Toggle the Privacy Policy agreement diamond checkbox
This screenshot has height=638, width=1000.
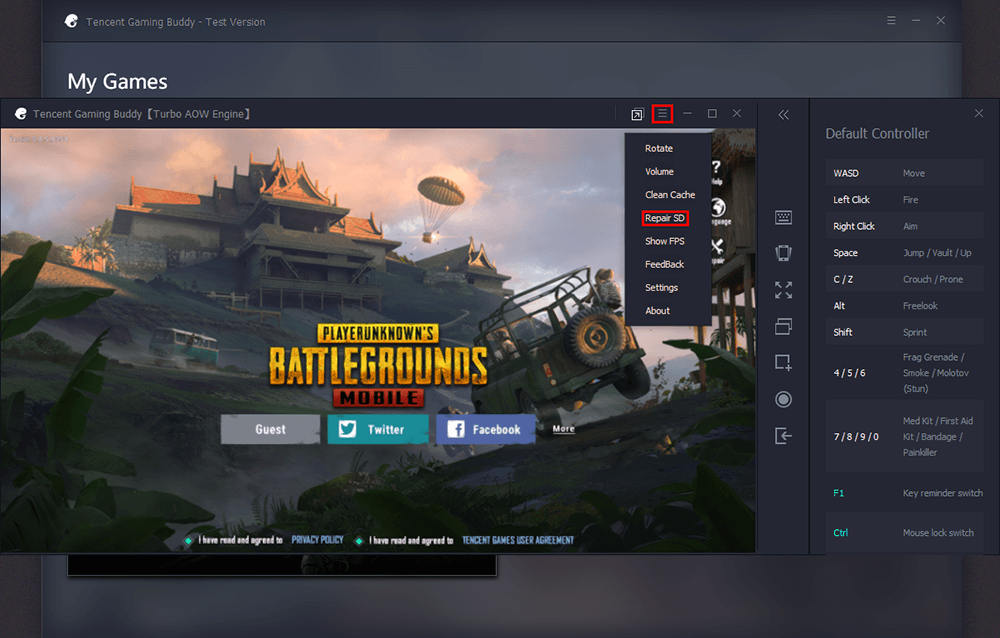(188, 540)
